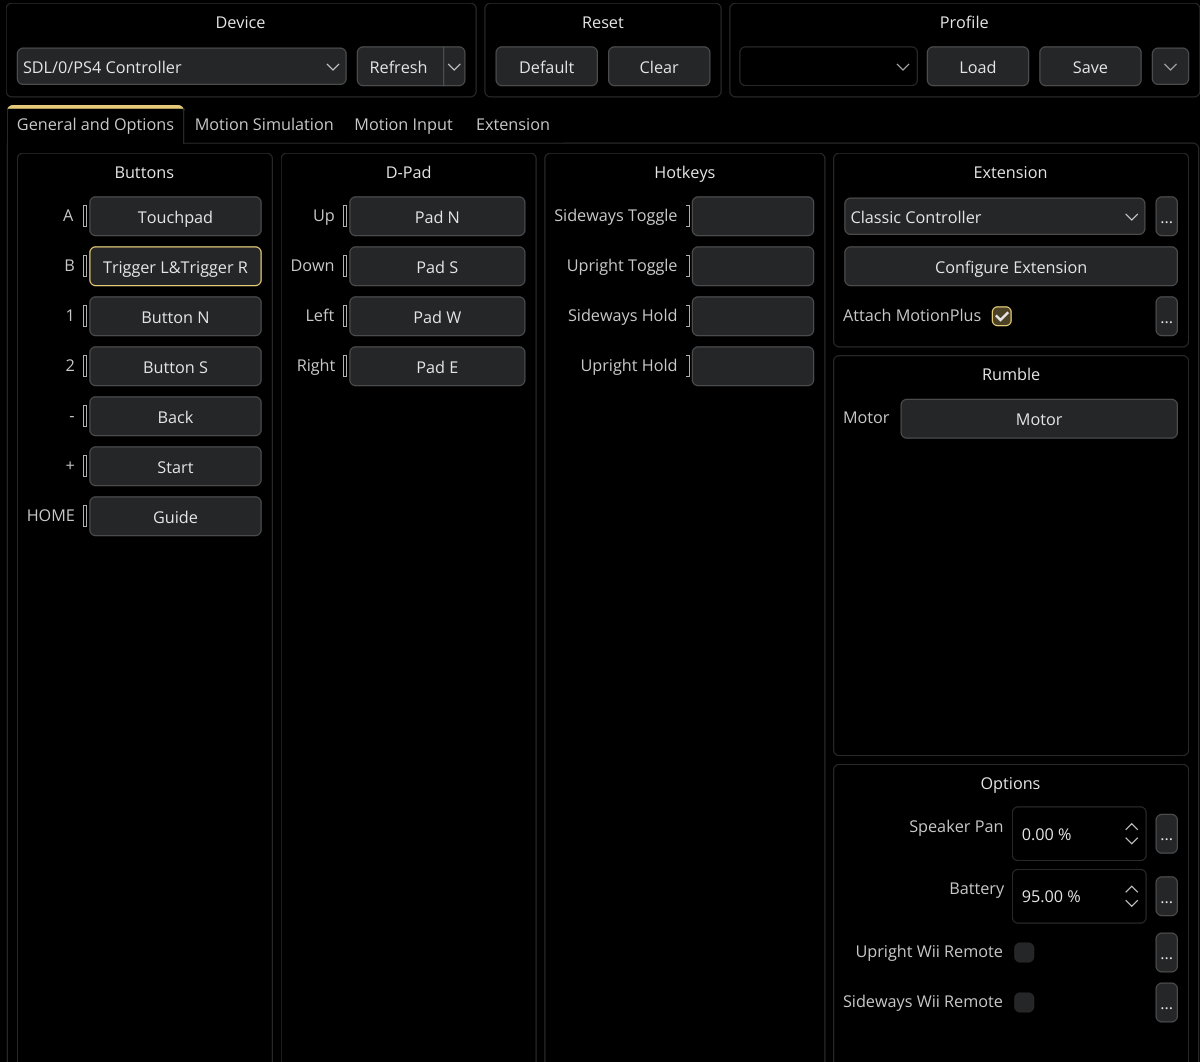Open the Device dropdown showing SDL/0/PS4 Controller

[182, 67]
